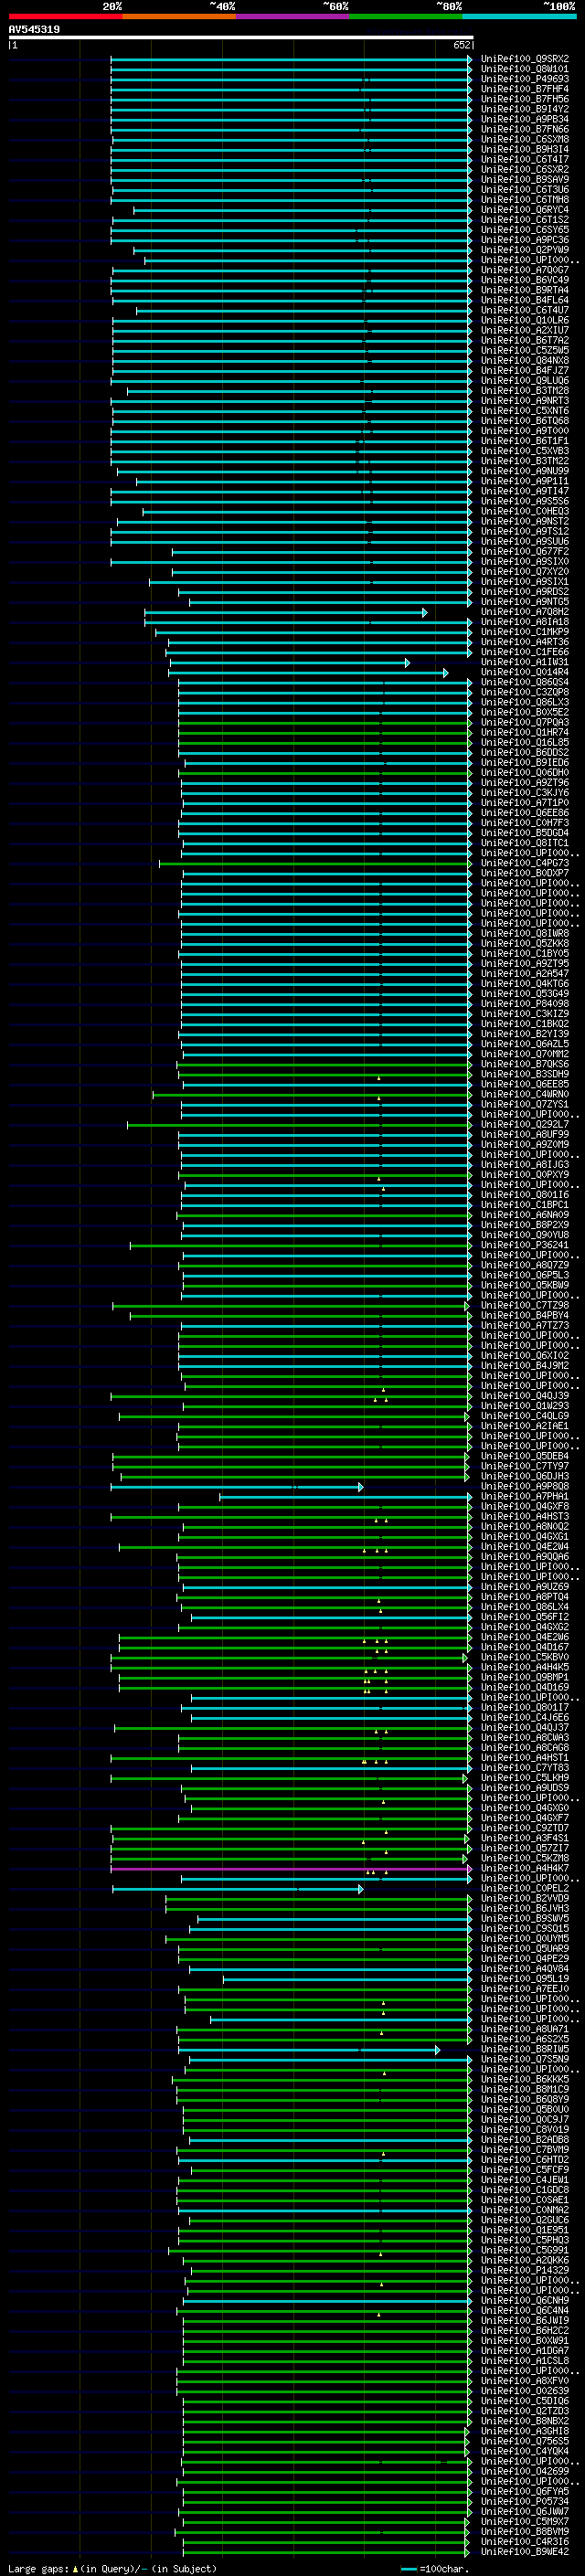Select the short cyan alignment bar of A7Q8H2

(x=286, y=612)
